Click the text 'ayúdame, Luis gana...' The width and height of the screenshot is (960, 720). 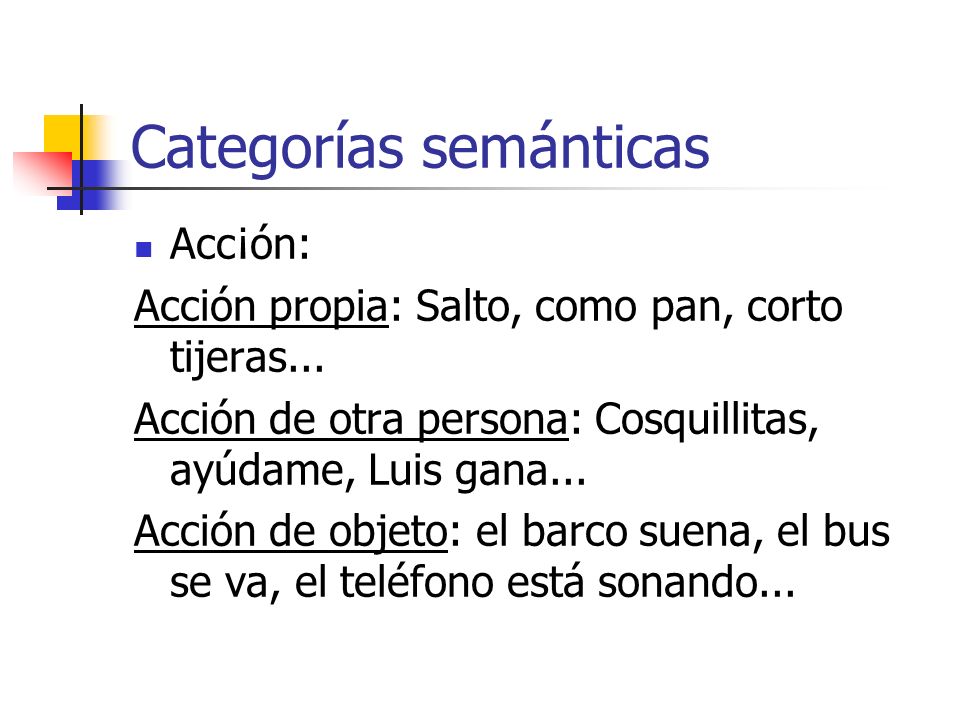click(378, 471)
